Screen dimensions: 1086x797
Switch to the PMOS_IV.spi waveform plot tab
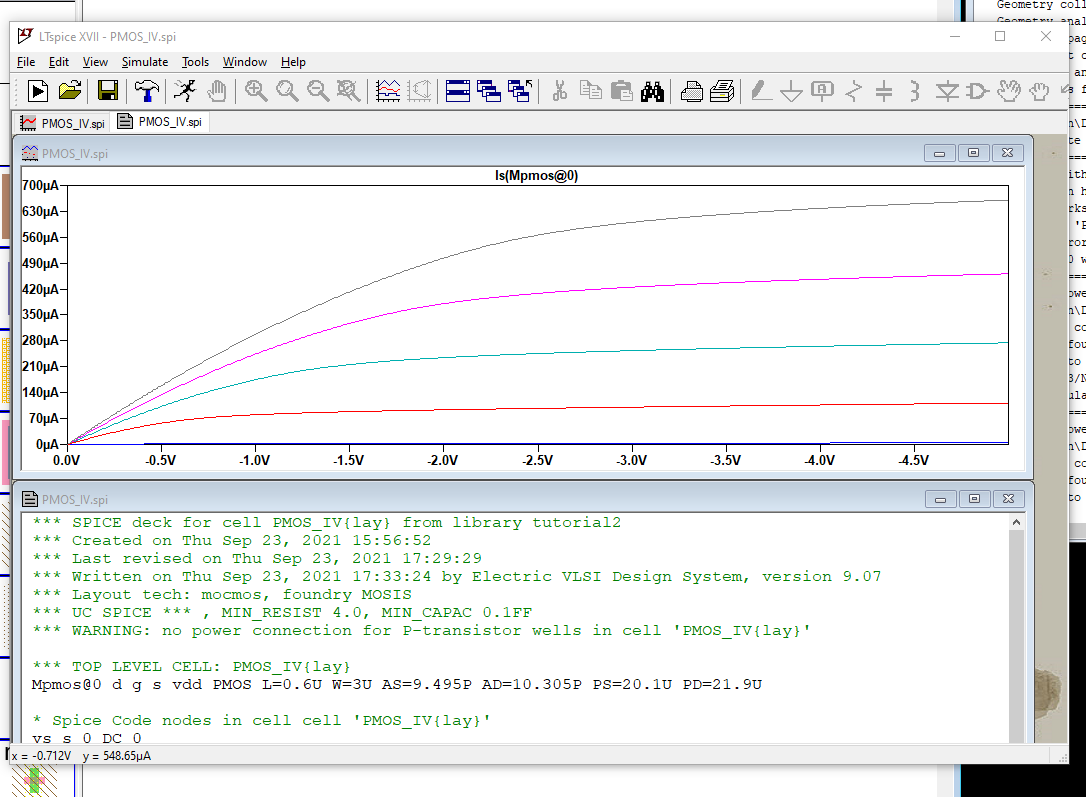pos(62,123)
